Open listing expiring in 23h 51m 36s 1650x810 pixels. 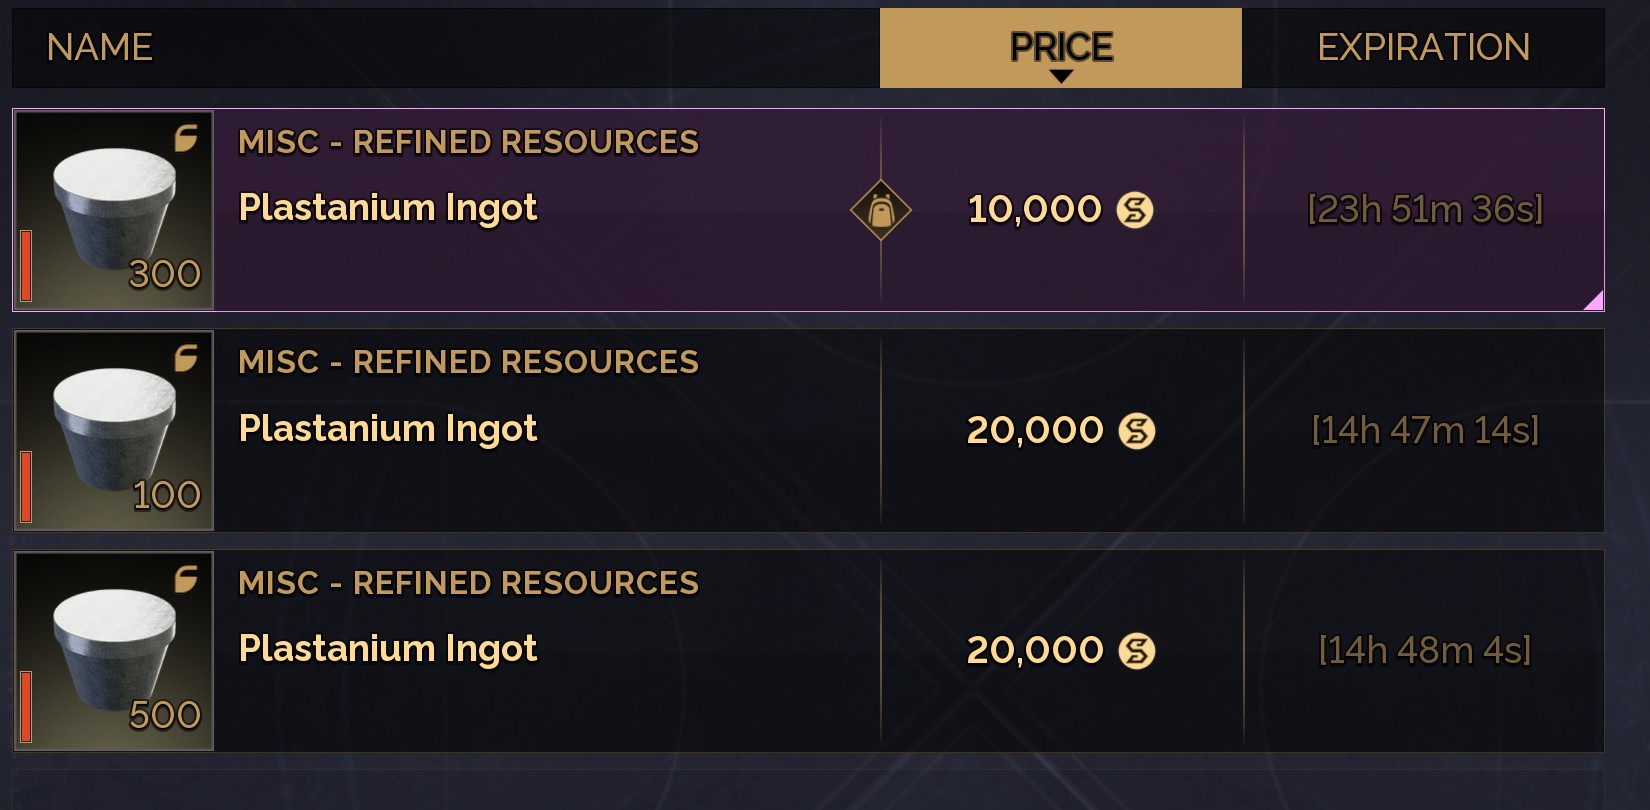coord(808,210)
